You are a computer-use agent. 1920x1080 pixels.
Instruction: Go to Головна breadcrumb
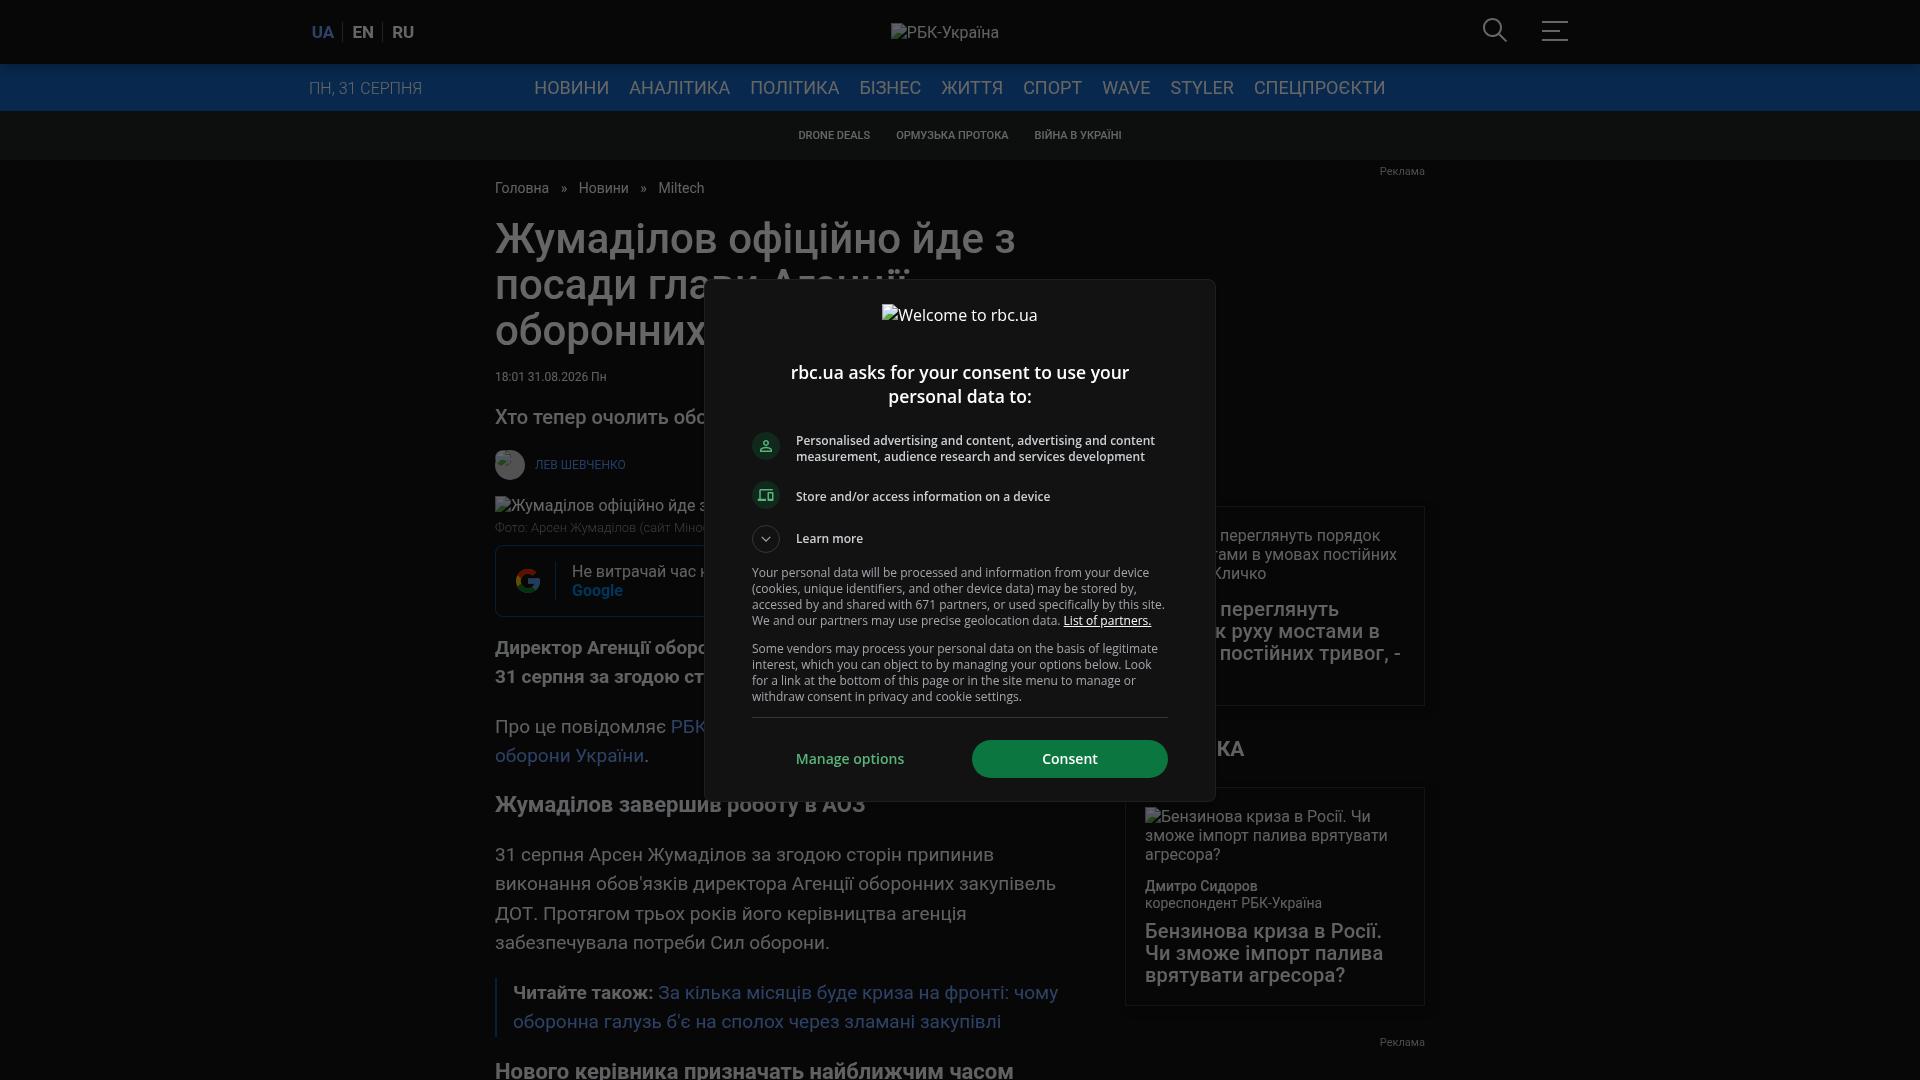coord(522,188)
